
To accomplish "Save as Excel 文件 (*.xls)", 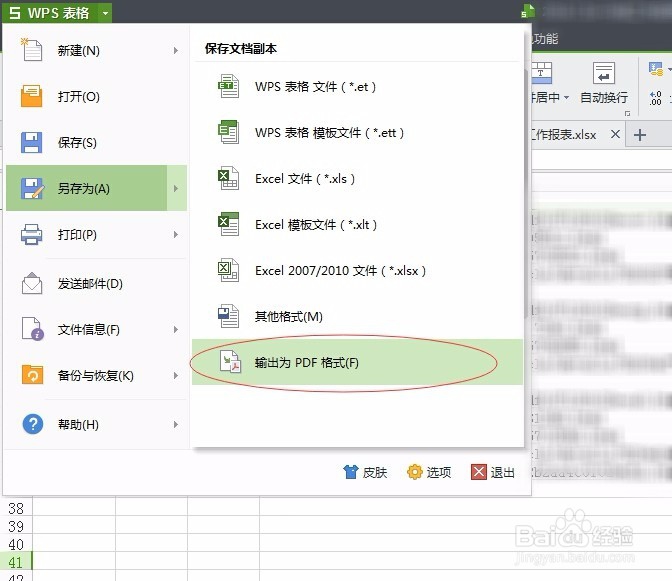I will (357, 178).
